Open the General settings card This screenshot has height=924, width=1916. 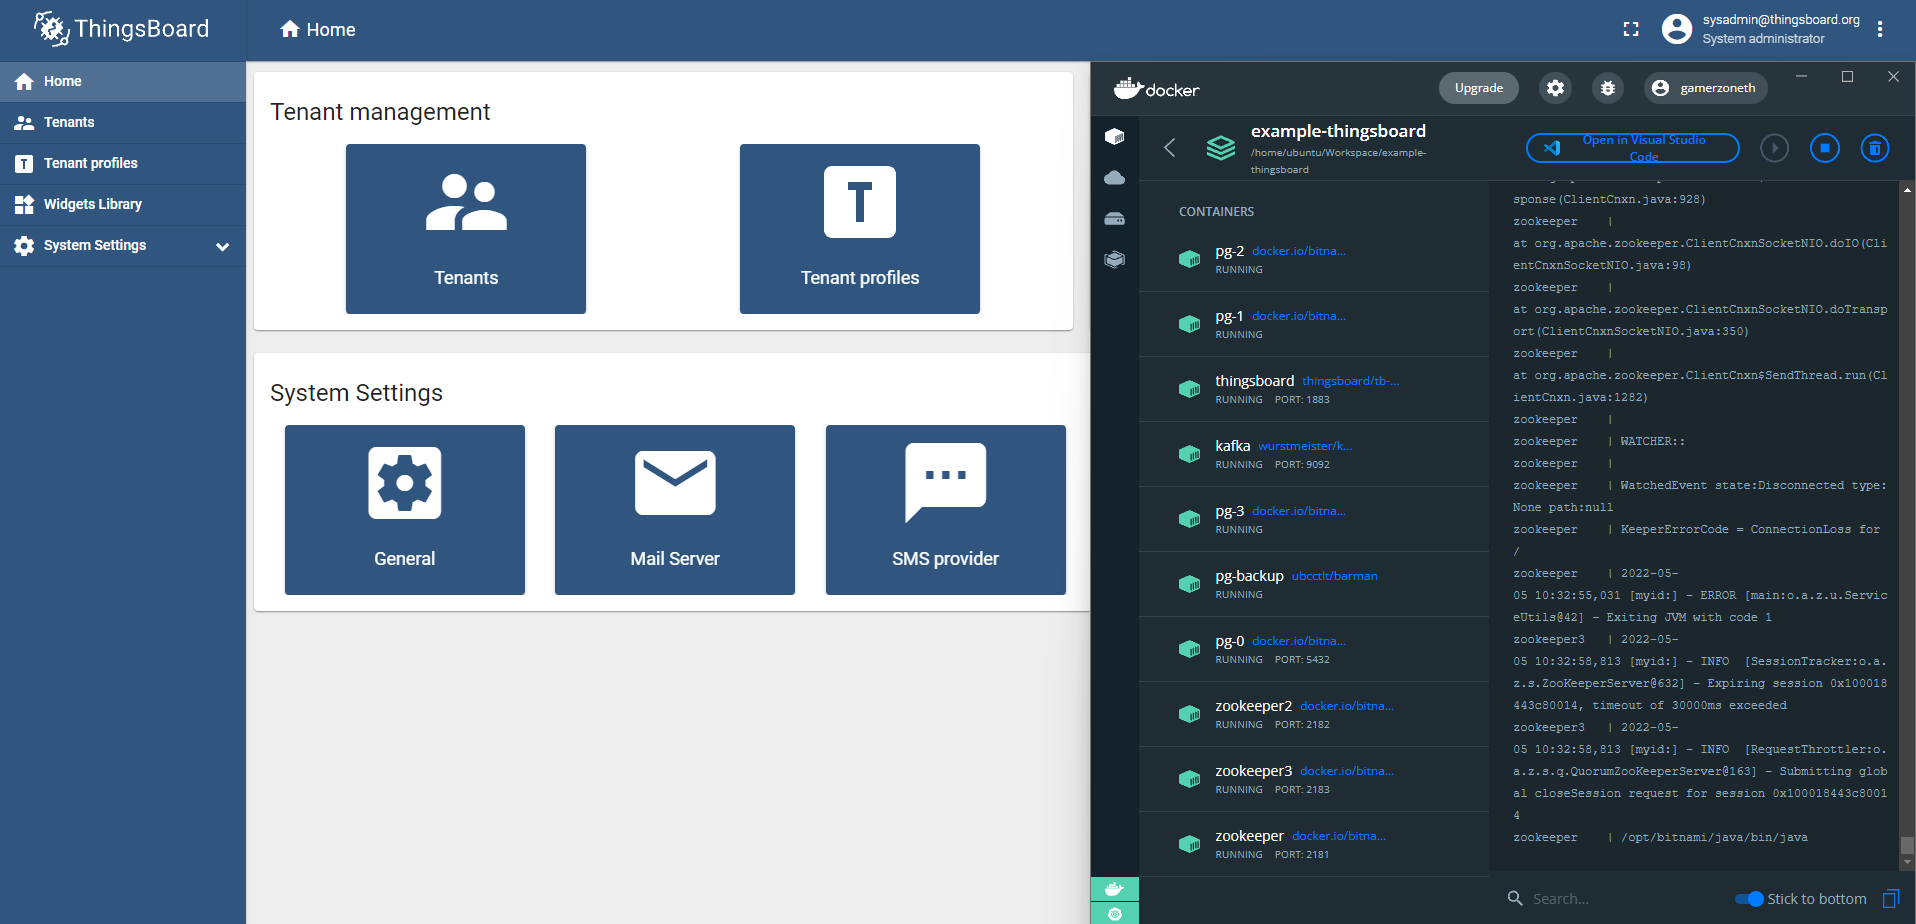(x=405, y=510)
